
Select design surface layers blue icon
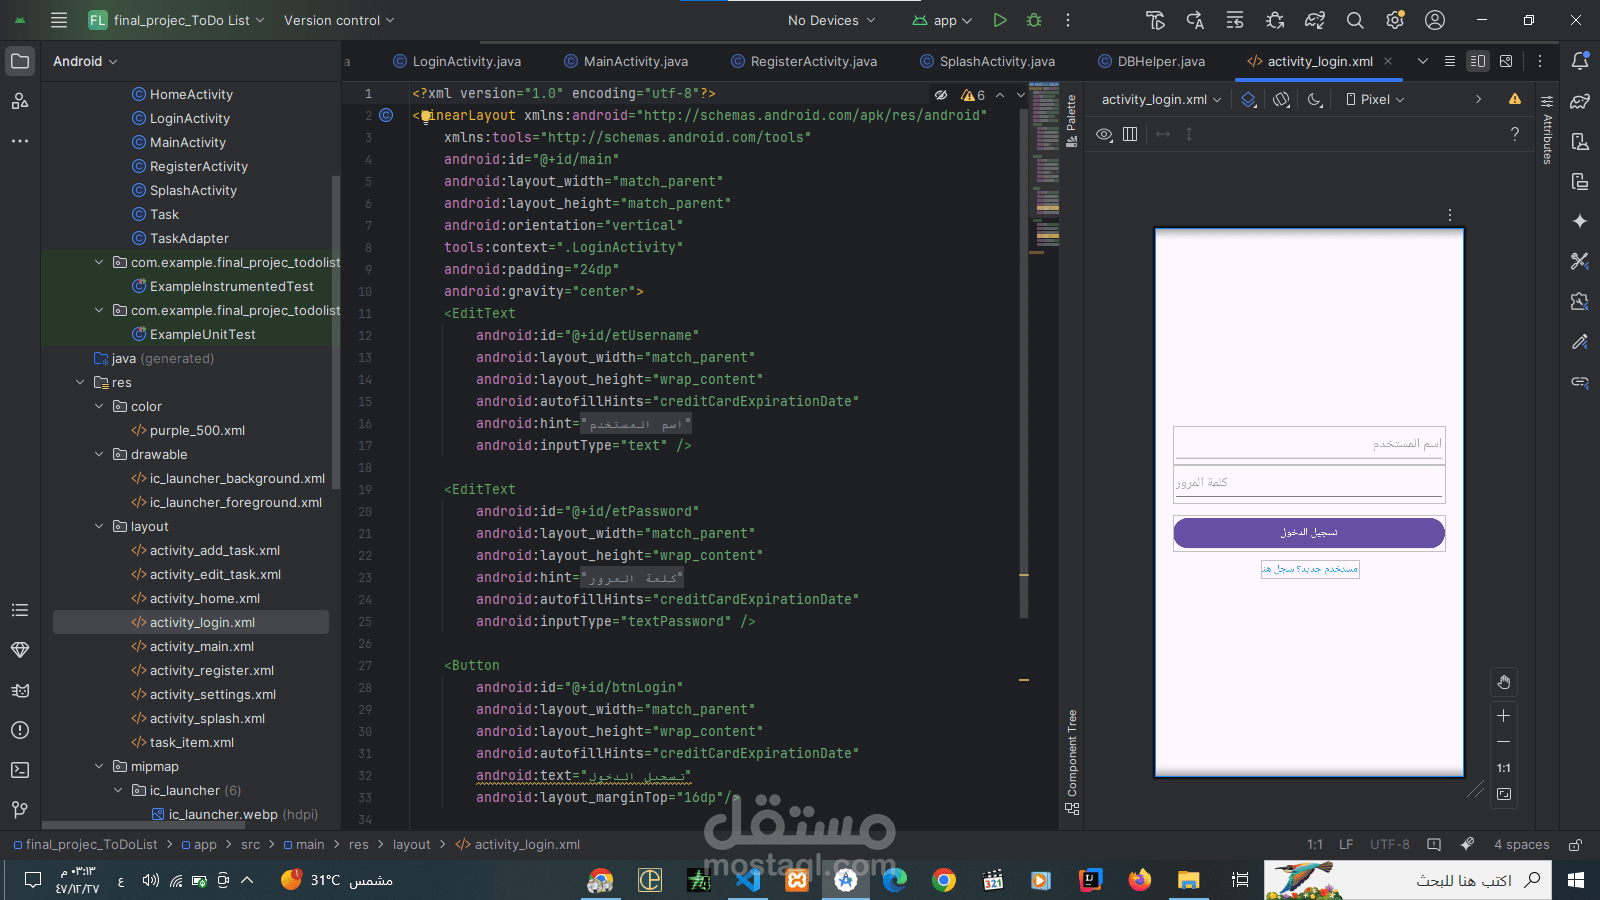point(1248,99)
